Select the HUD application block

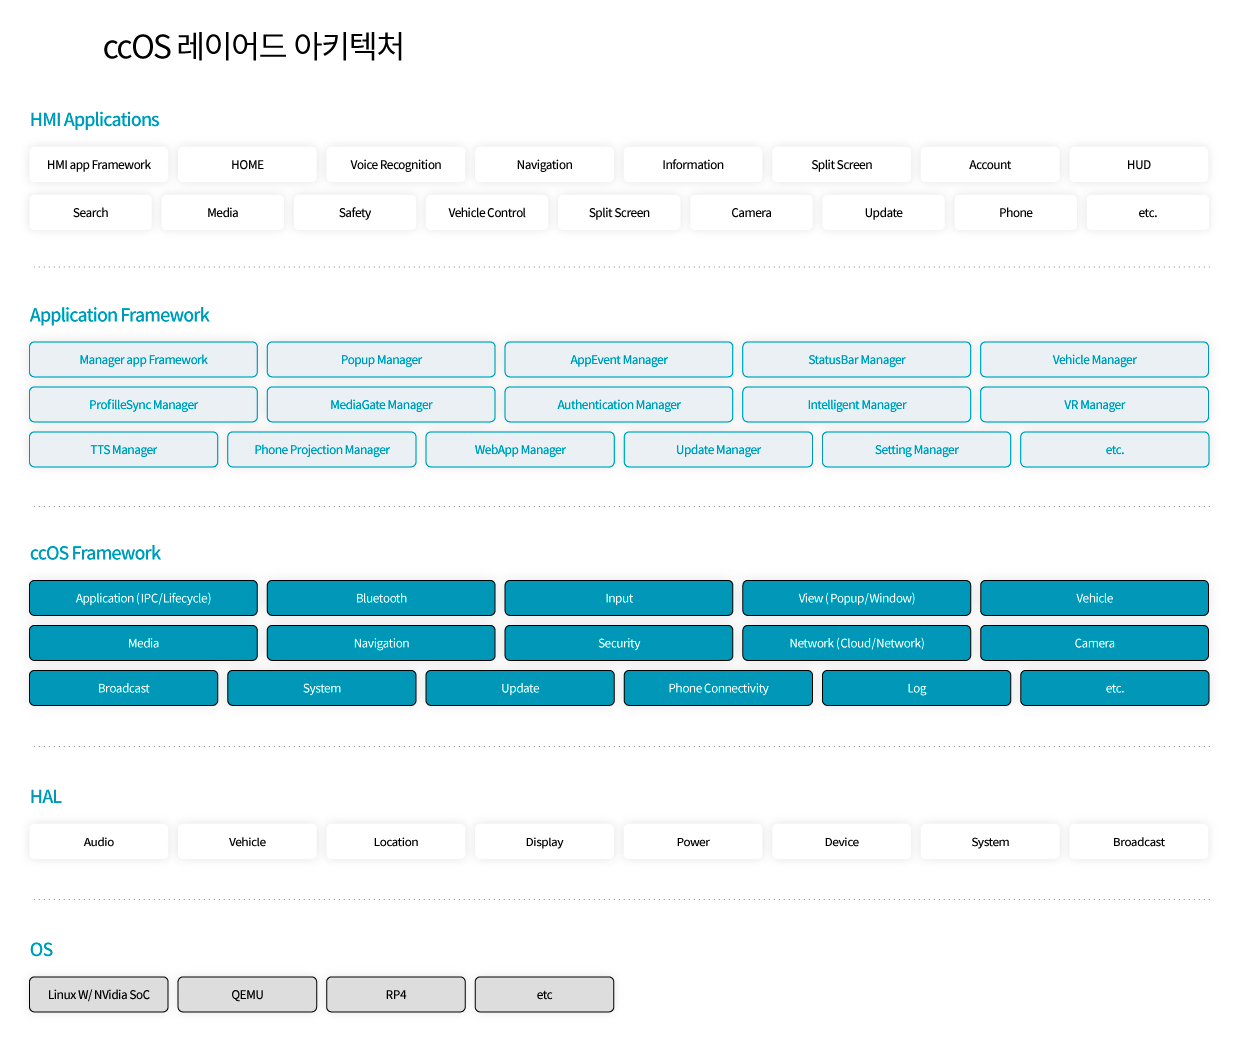[1138, 164]
